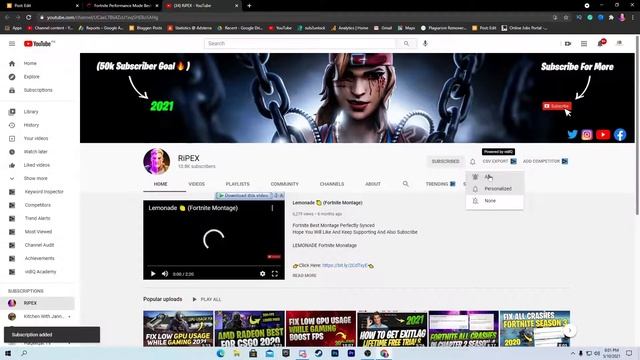Click the featured video progress bar

tap(213, 266)
